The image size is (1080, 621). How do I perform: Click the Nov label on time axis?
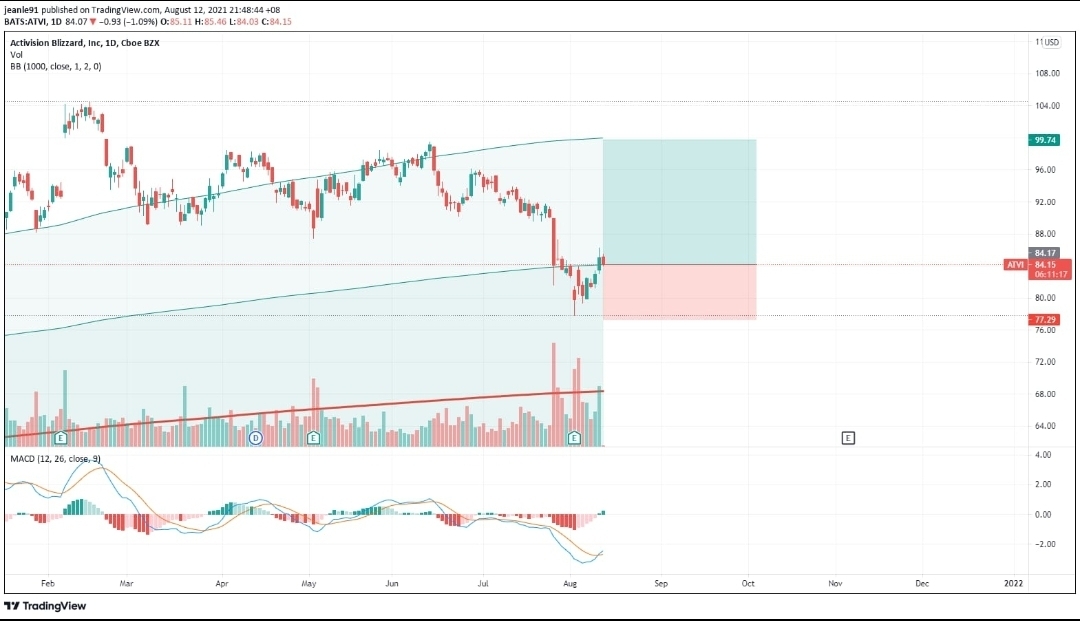835,583
